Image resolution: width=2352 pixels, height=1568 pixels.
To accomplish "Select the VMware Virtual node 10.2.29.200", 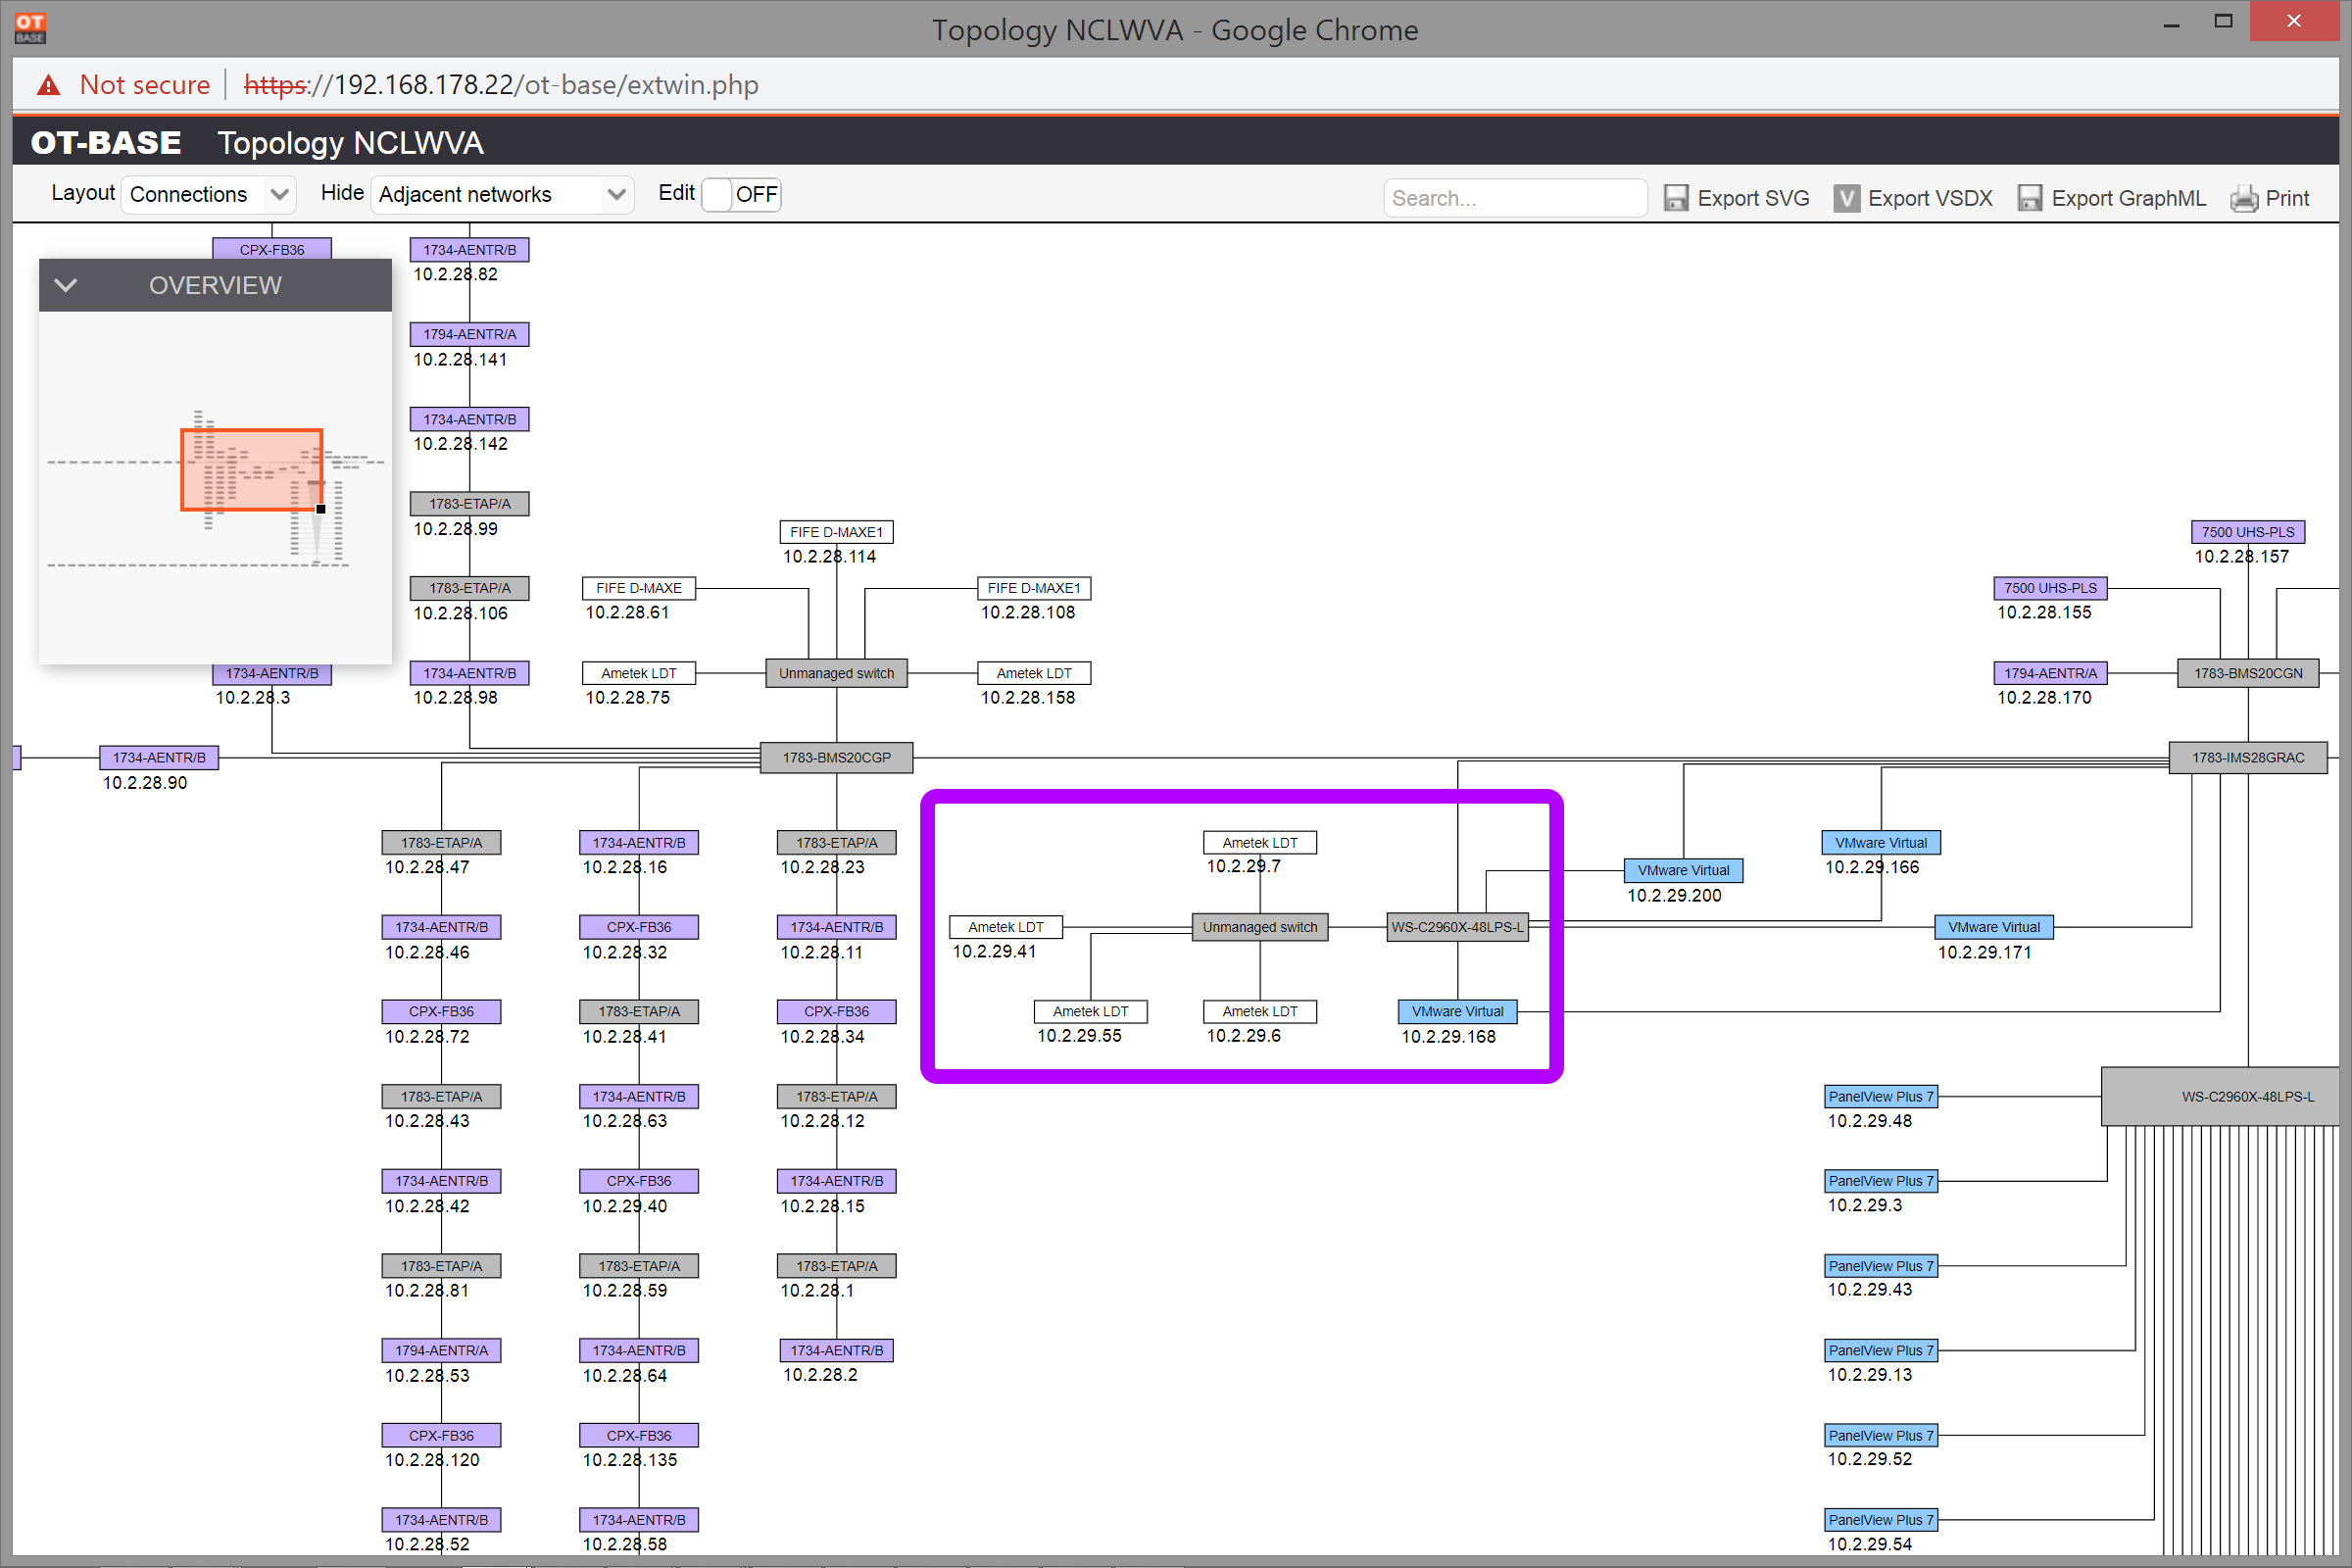I will pos(1683,870).
